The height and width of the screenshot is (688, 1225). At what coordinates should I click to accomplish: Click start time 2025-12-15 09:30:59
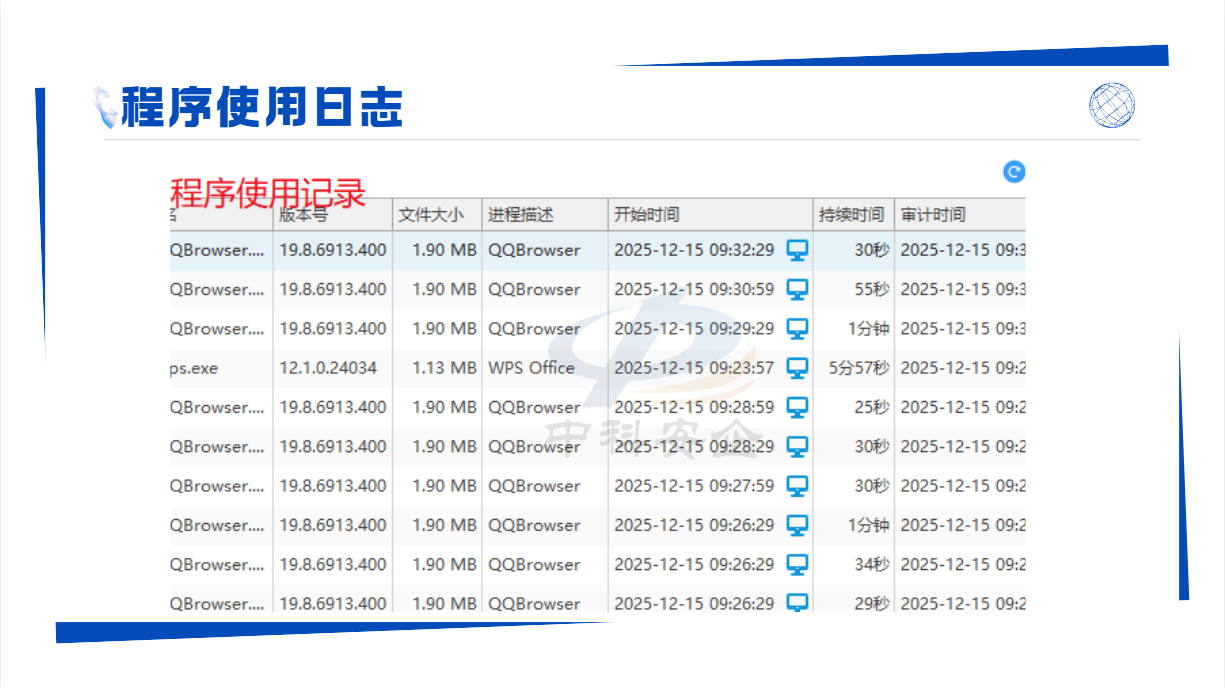click(694, 289)
